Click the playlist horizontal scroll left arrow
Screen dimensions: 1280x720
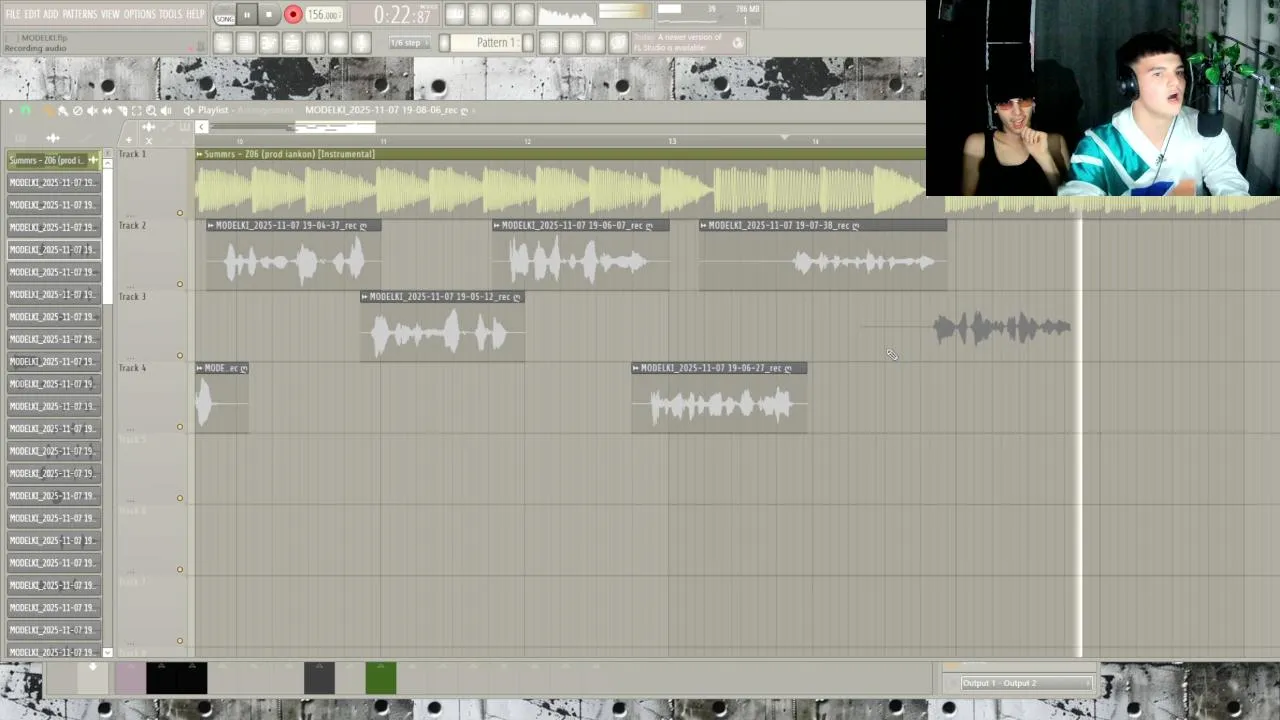[201, 127]
